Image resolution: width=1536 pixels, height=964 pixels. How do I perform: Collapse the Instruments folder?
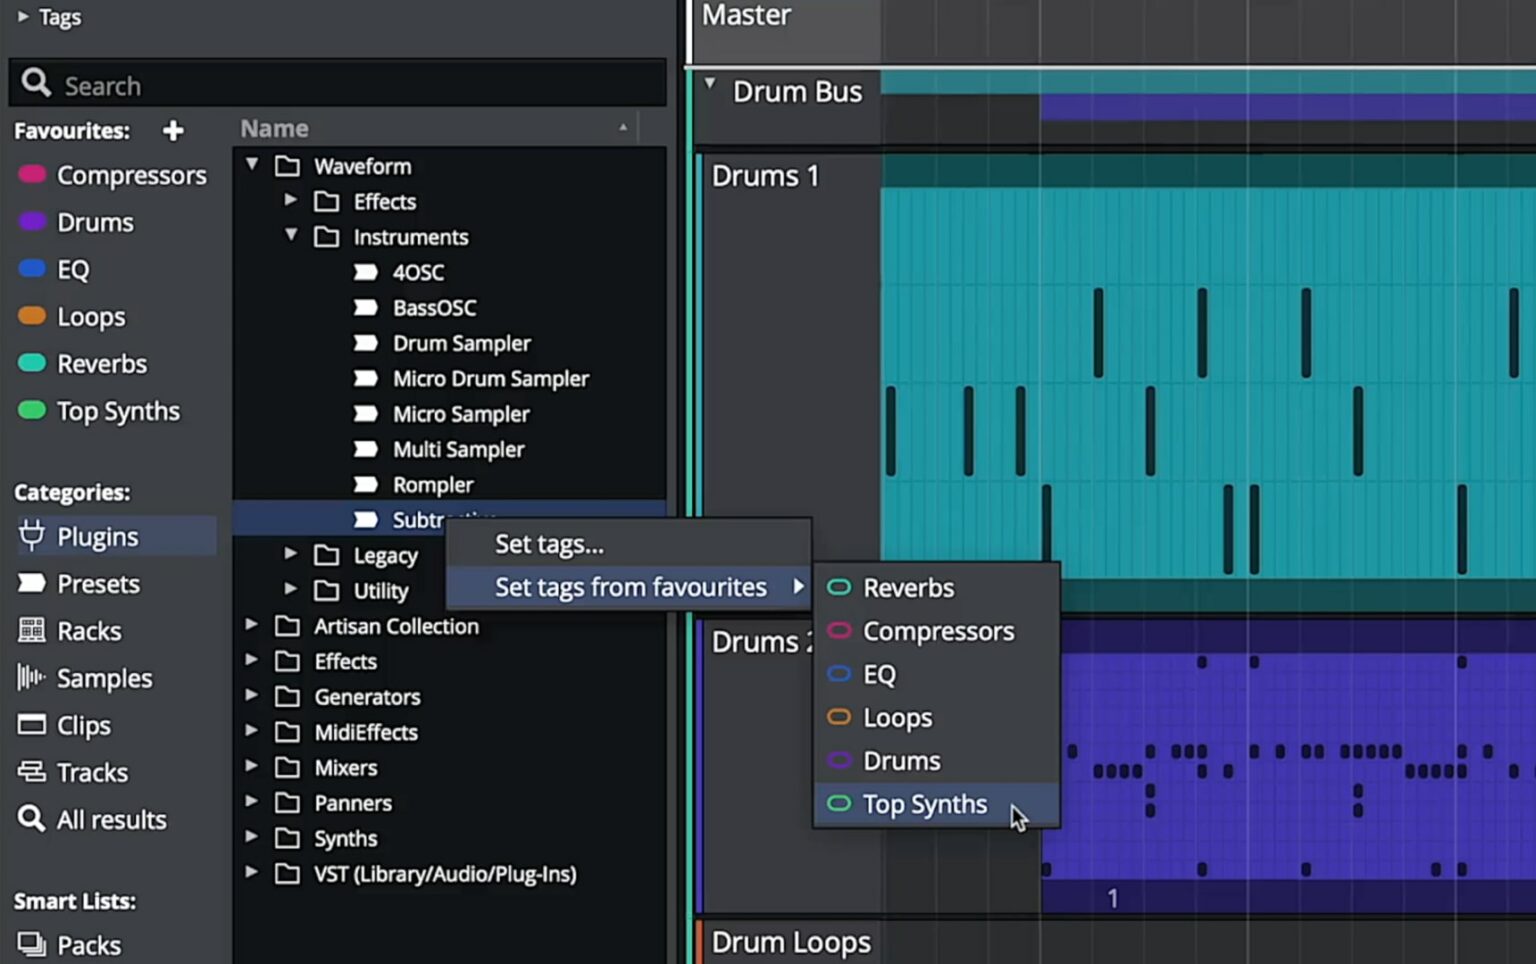click(291, 237)
